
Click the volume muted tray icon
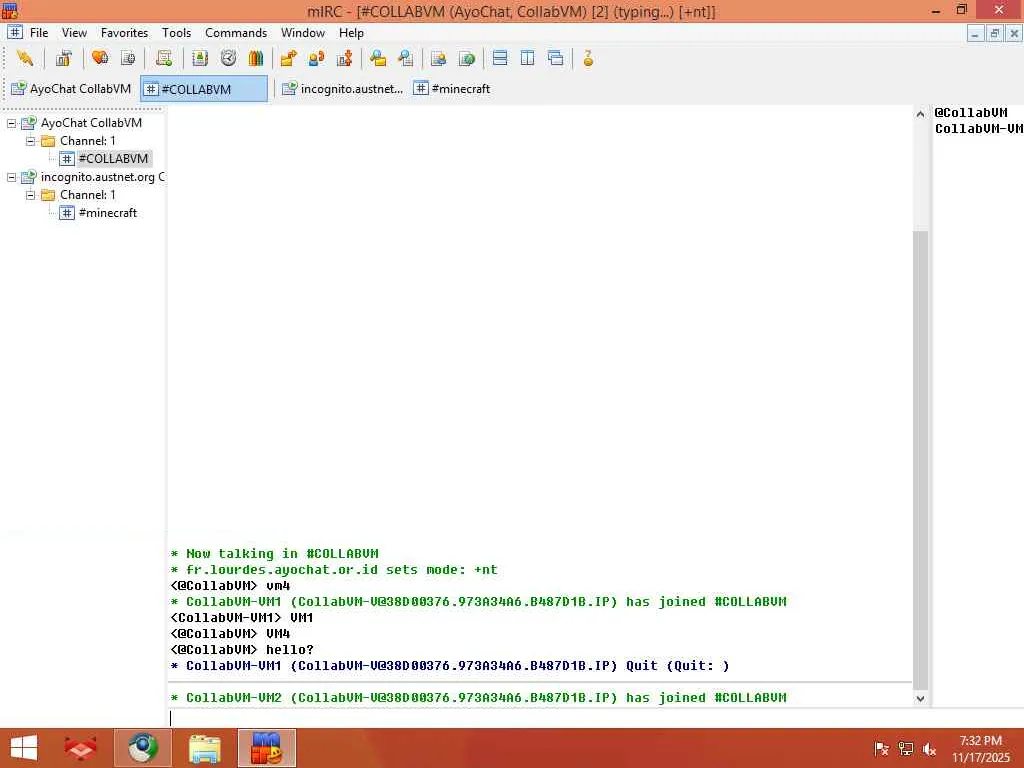[x=929, y=749]
